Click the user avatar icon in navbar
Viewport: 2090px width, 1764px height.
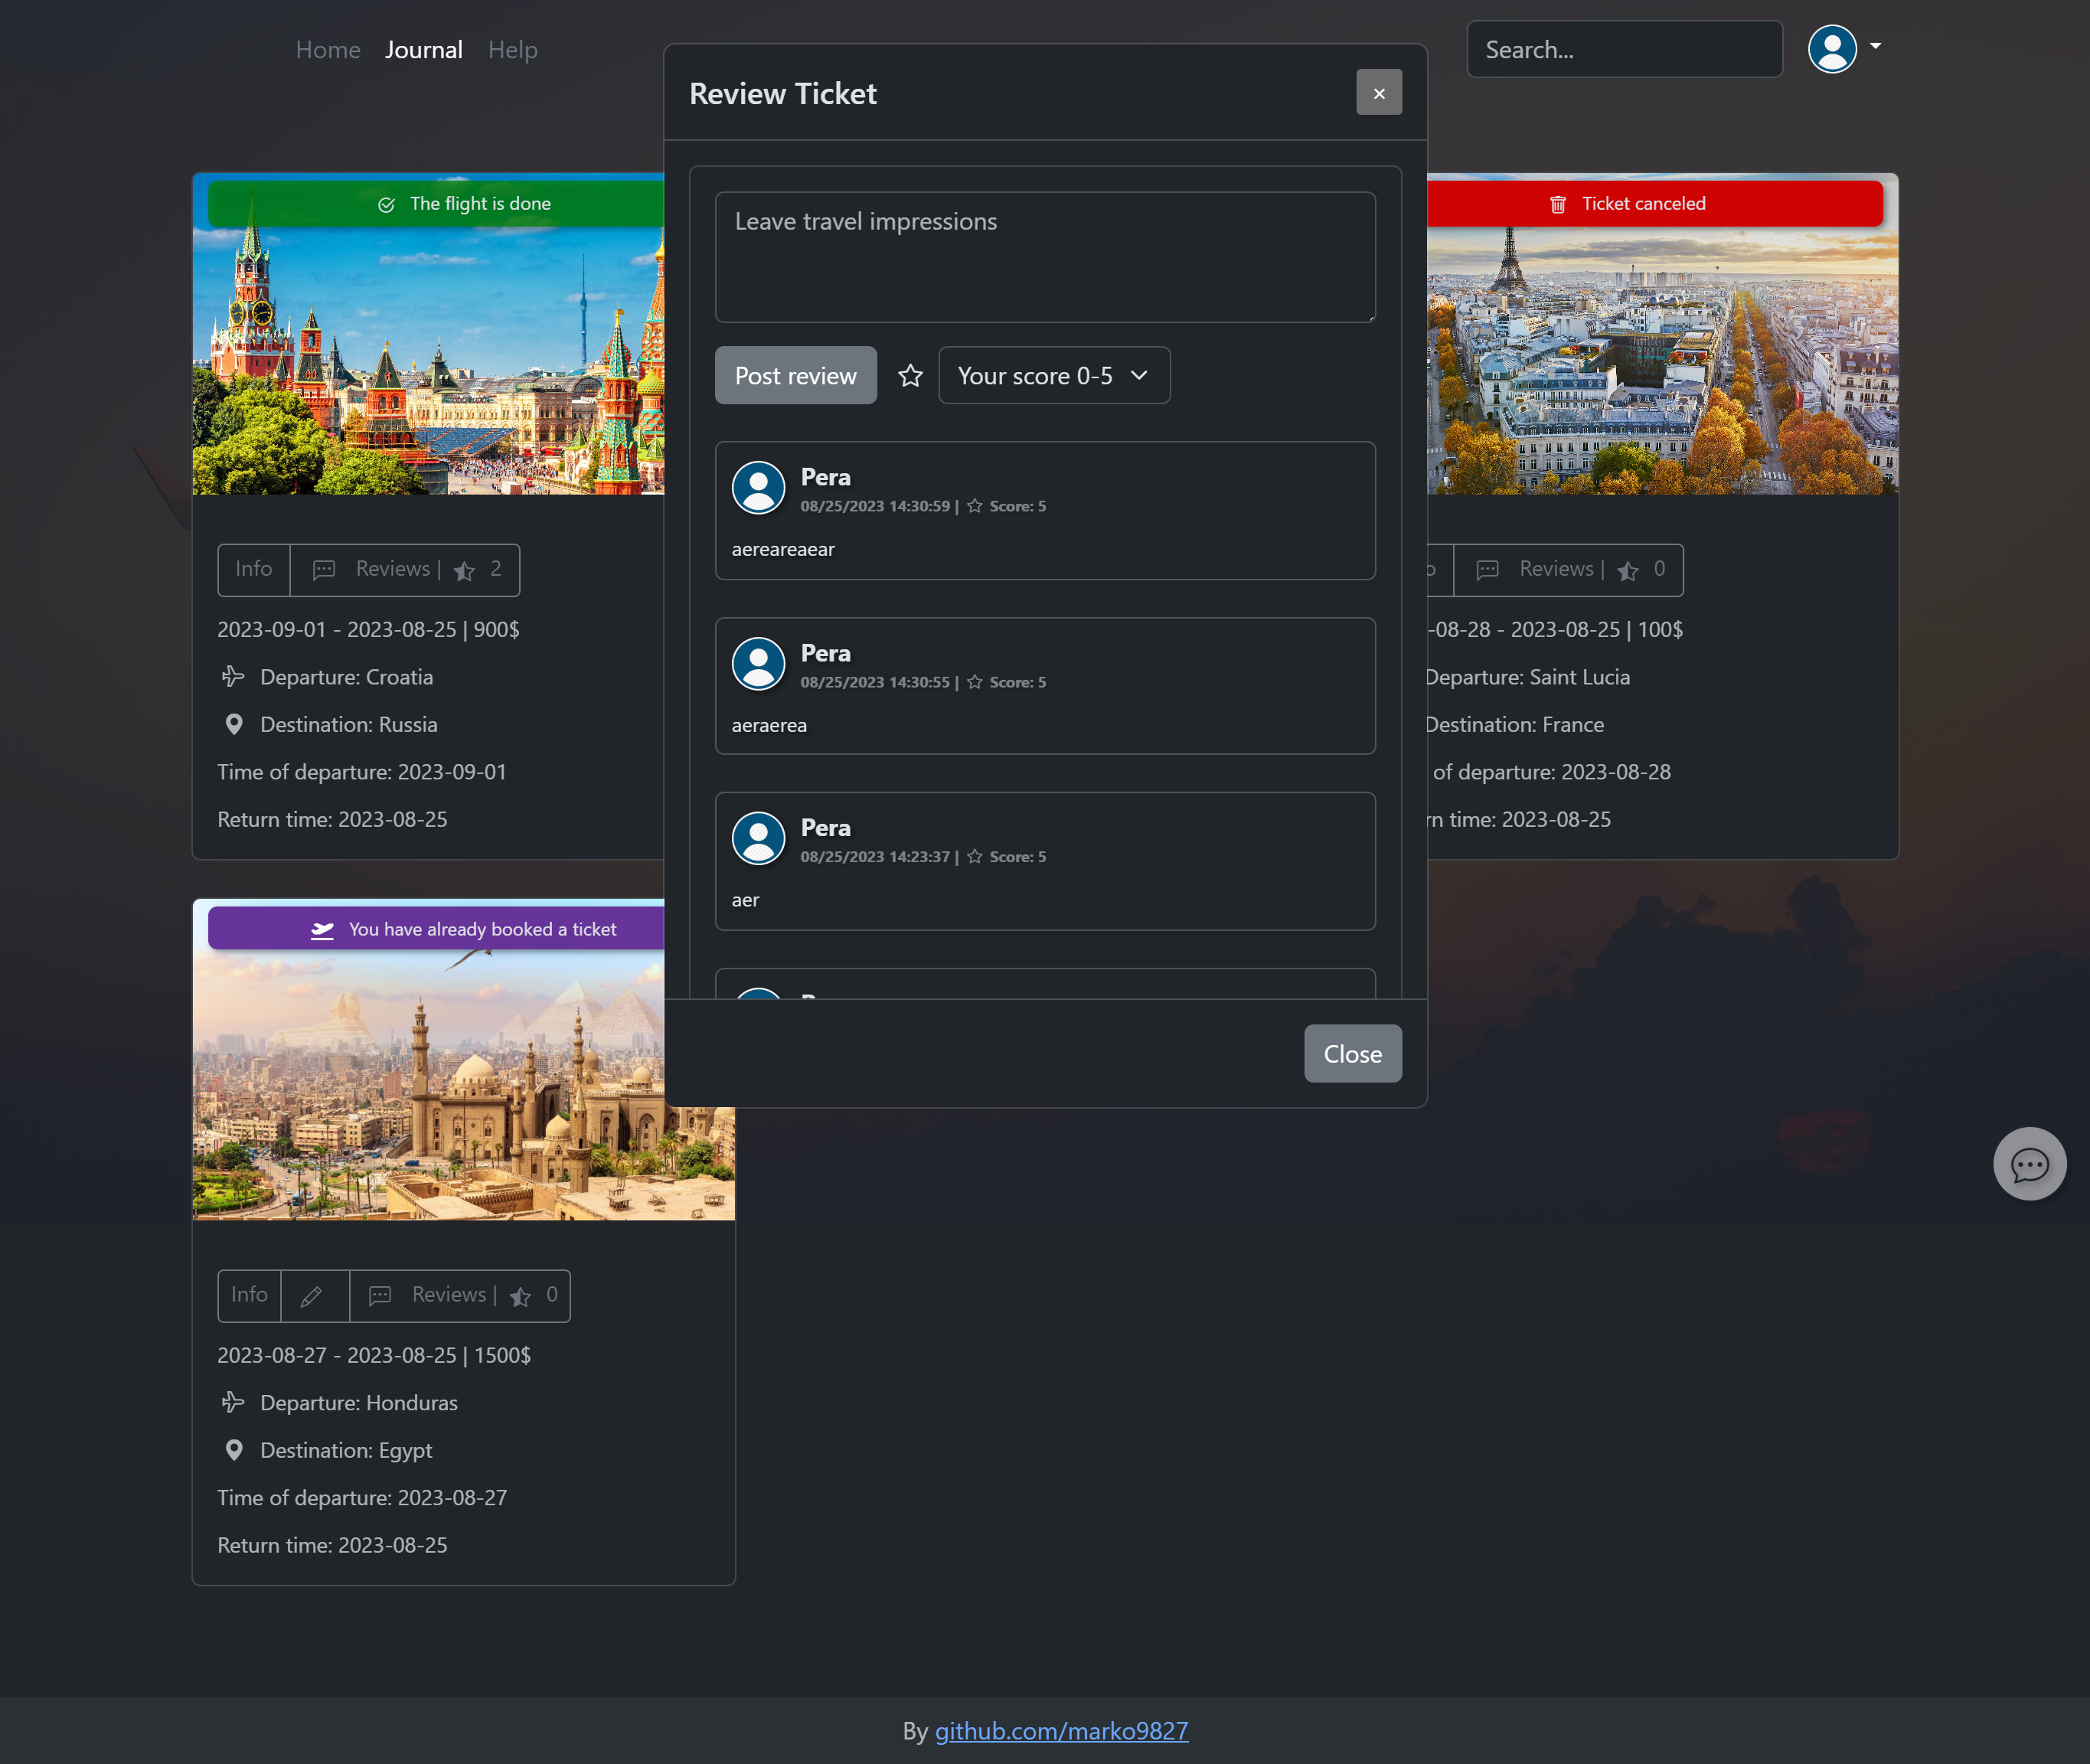1831,49
